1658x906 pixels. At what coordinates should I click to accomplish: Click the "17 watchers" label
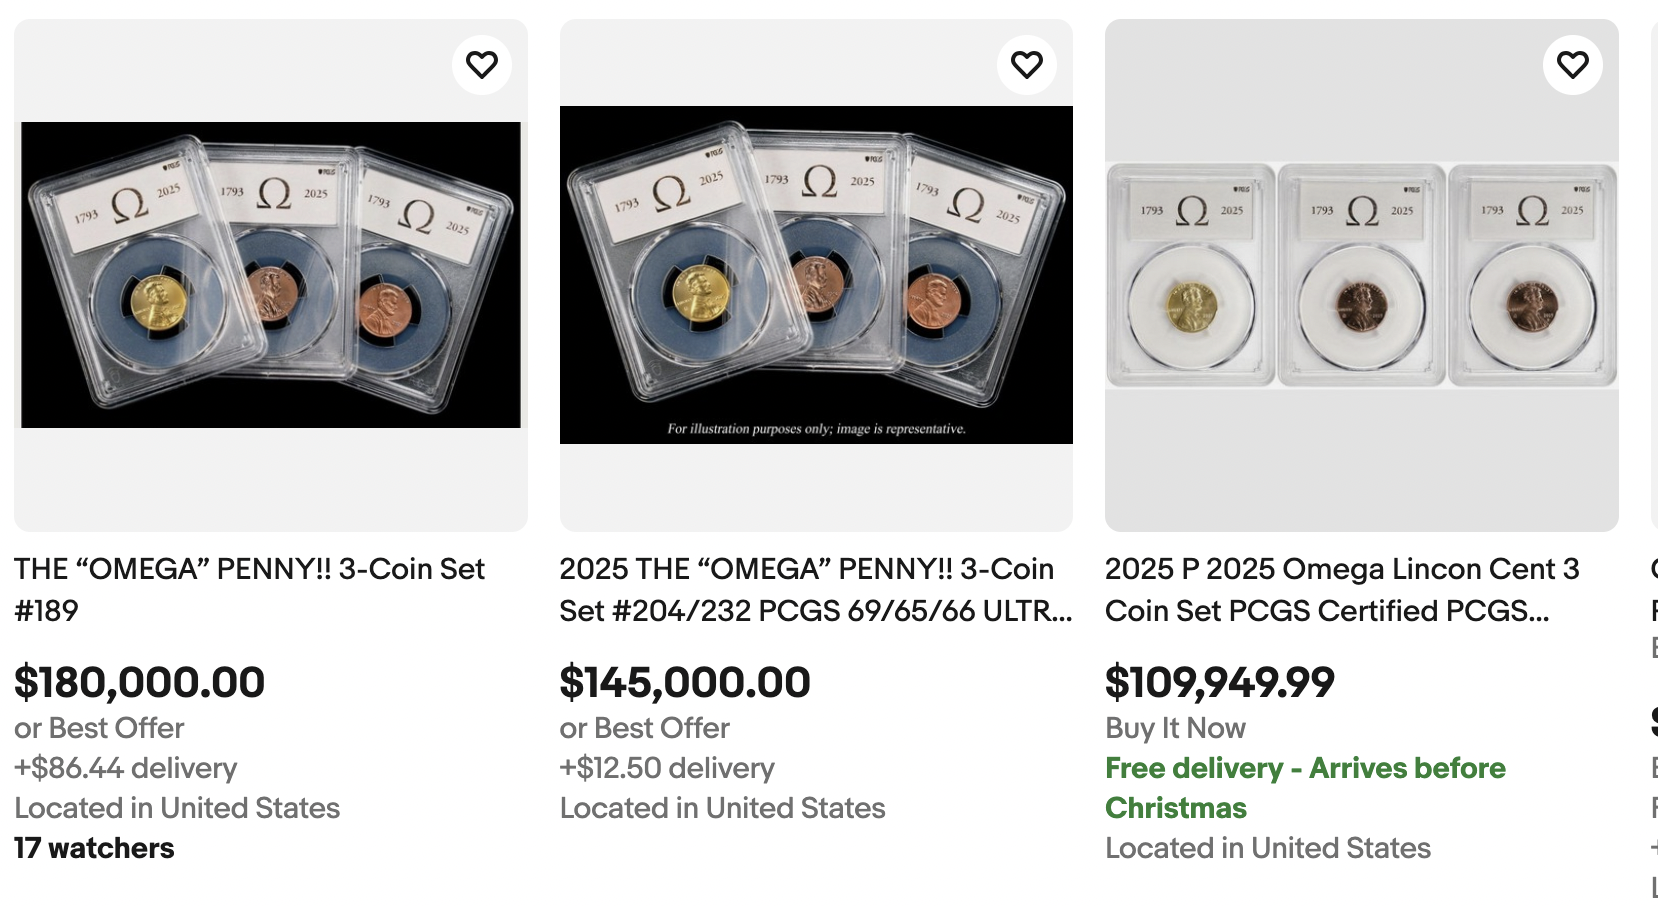pos(94,848)
